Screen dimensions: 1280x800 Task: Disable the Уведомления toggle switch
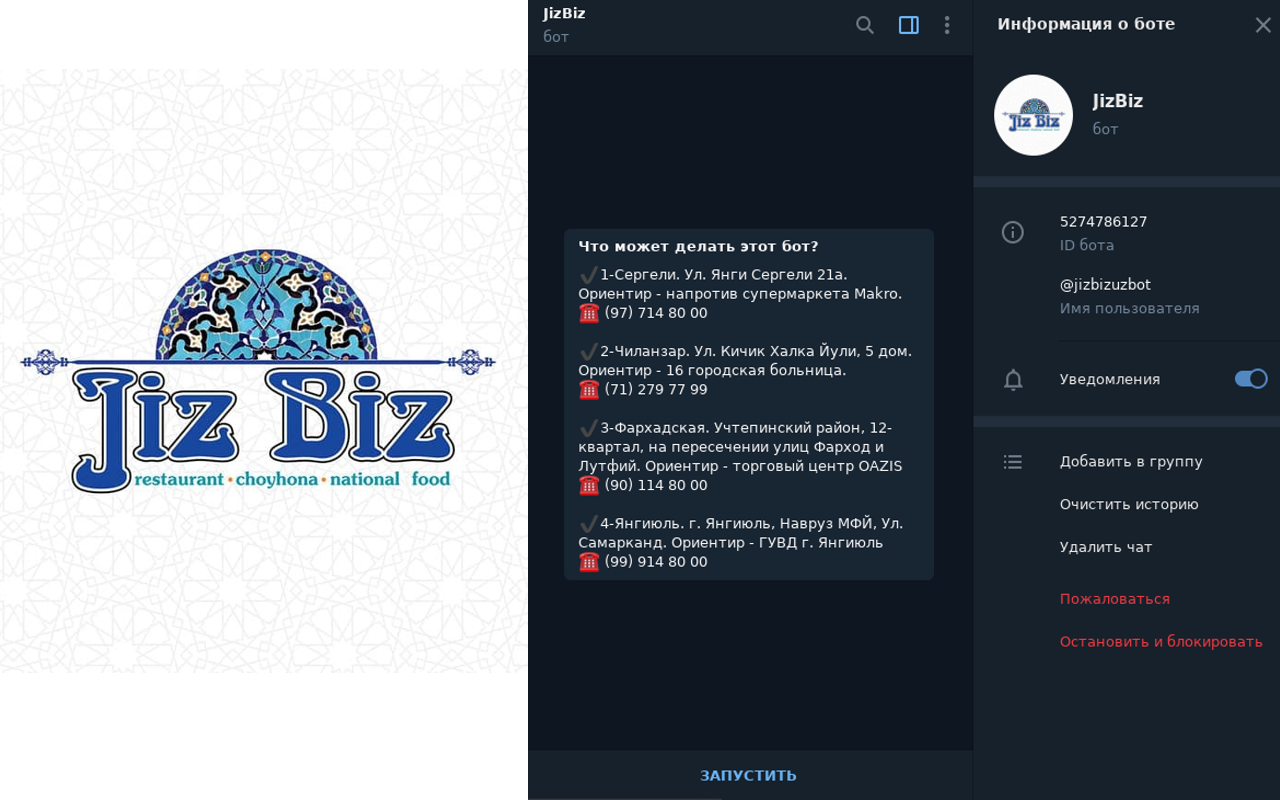[x=1251, y=379]
